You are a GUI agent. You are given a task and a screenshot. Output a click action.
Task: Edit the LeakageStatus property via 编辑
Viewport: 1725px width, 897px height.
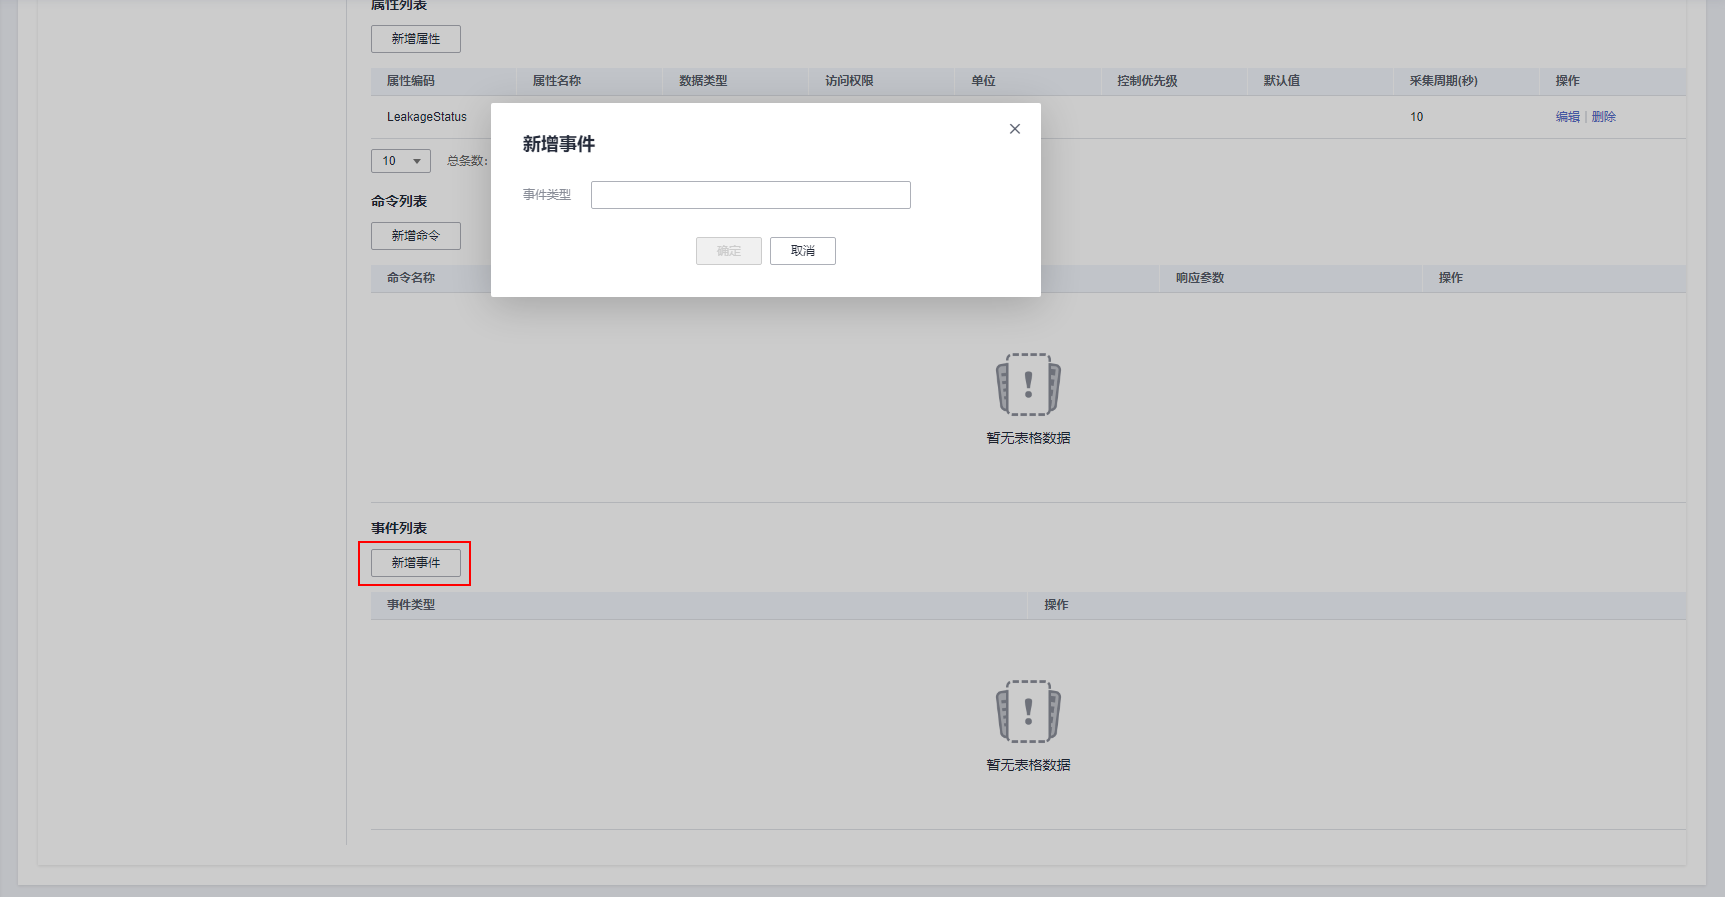(x=1568, y=117)
